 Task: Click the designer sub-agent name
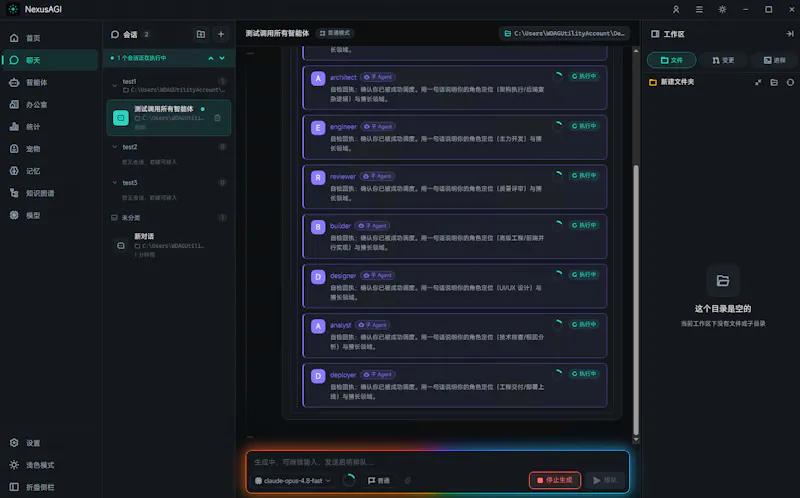(343, 276)
